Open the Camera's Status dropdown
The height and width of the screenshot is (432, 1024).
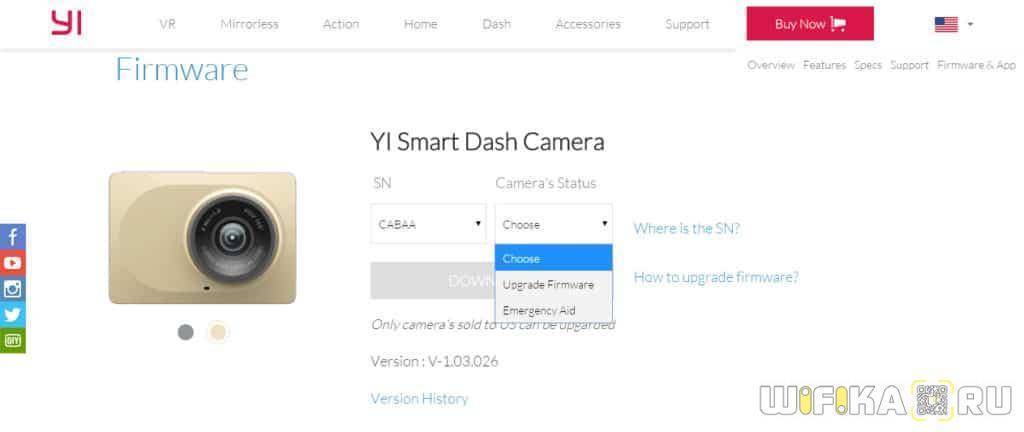pyautogui.click(x=554, y=224)
